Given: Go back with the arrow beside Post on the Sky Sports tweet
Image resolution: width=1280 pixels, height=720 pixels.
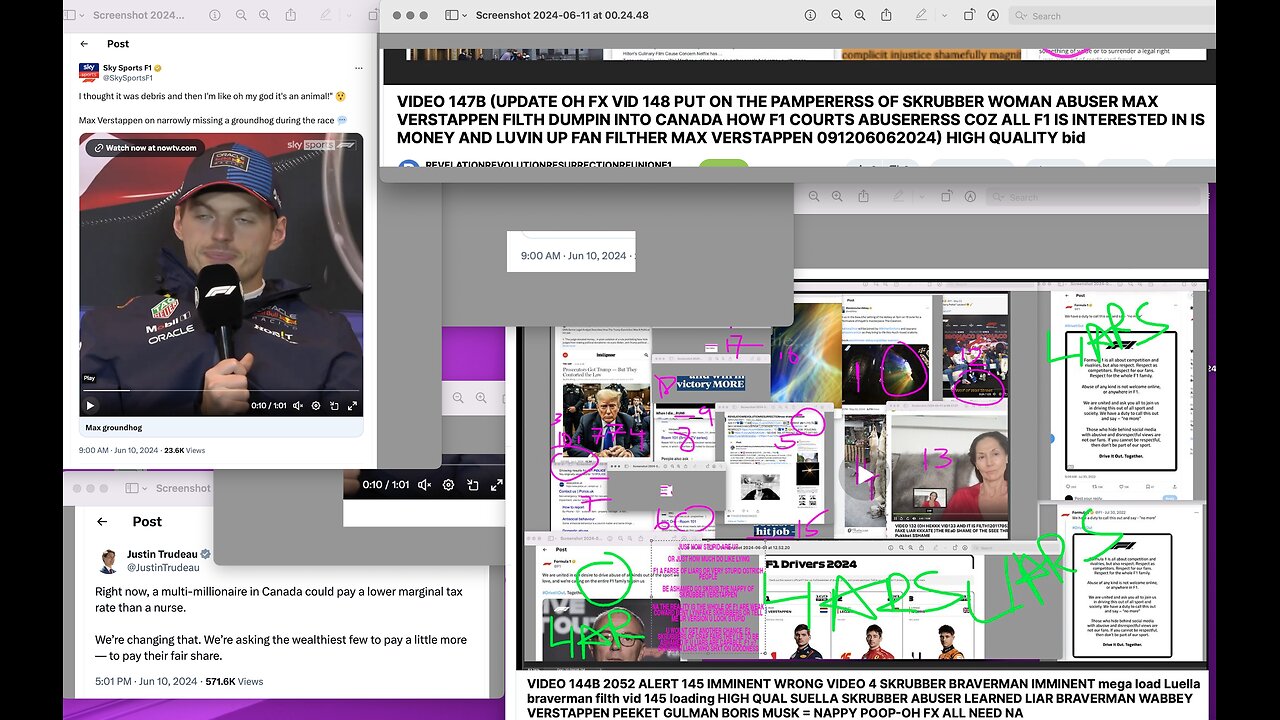Looking at the screenshot, I should 84,44.
